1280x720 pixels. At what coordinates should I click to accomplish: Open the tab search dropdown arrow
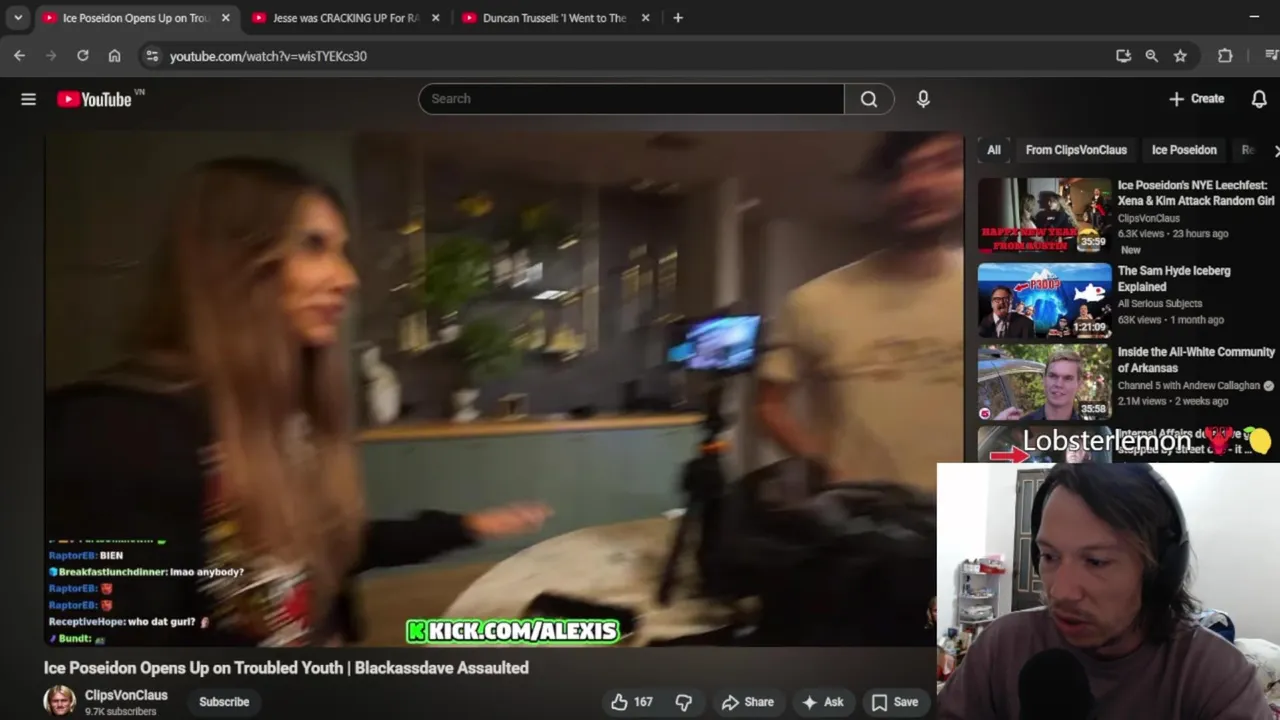tap(18, 18)
